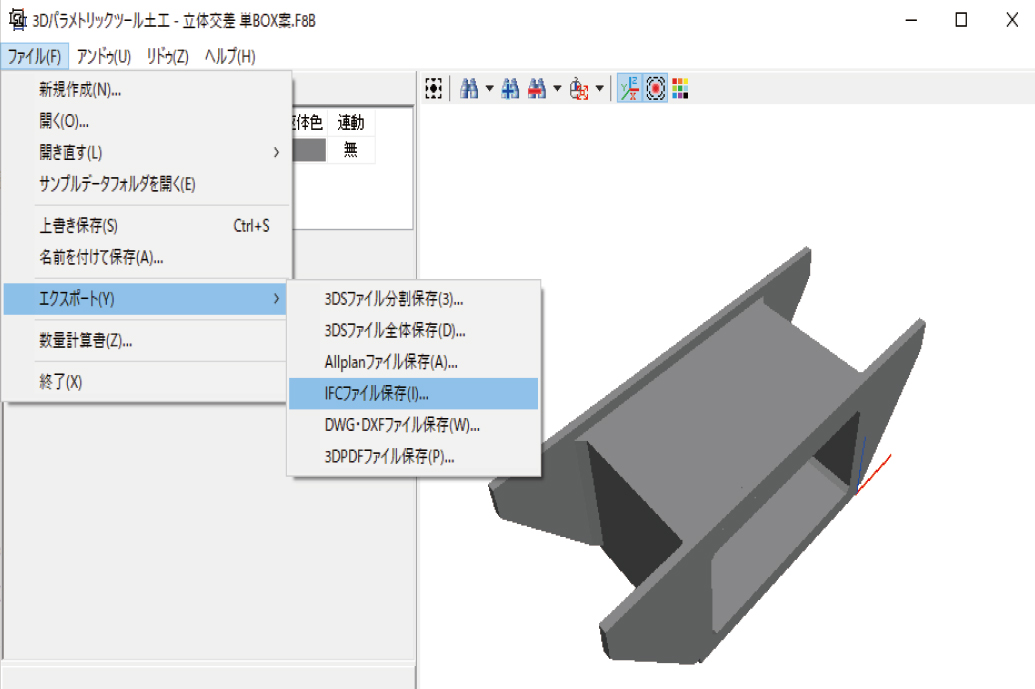
Task: Click the application icon in the title bar
Action: tap(17, 20)
